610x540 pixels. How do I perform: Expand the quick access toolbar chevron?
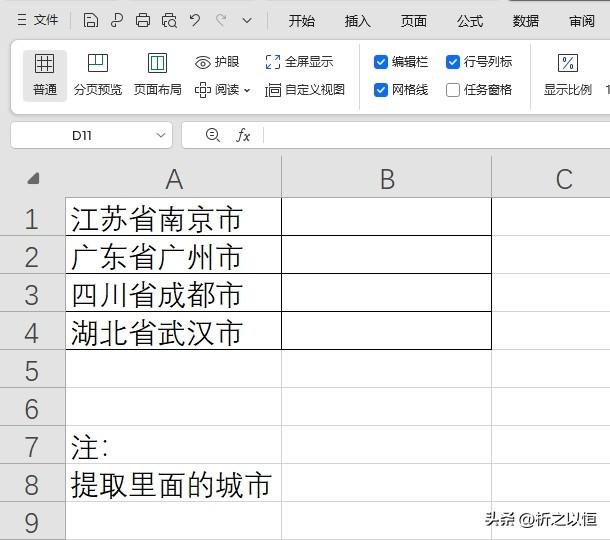[247, 20]
